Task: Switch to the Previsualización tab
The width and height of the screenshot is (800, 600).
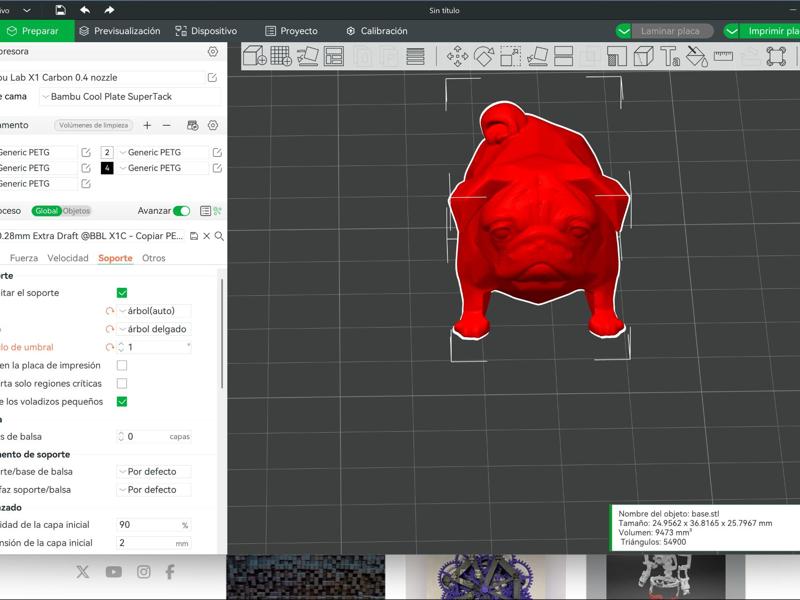Action: pos(120,31)
